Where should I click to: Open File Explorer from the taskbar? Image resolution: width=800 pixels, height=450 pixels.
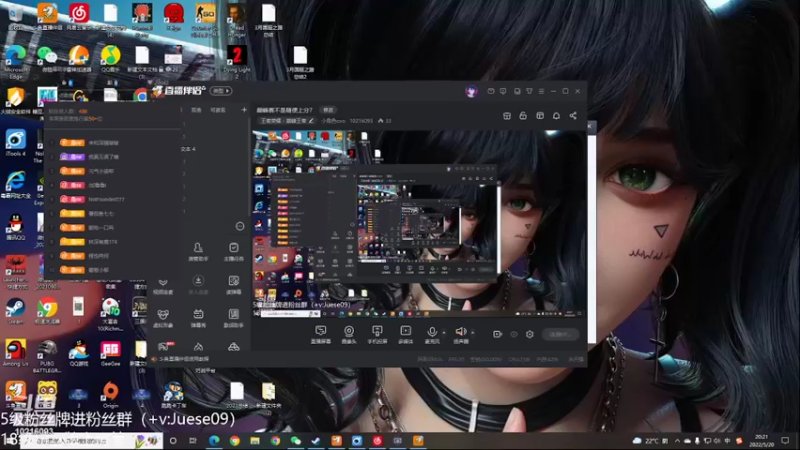[x=255, y=441]
